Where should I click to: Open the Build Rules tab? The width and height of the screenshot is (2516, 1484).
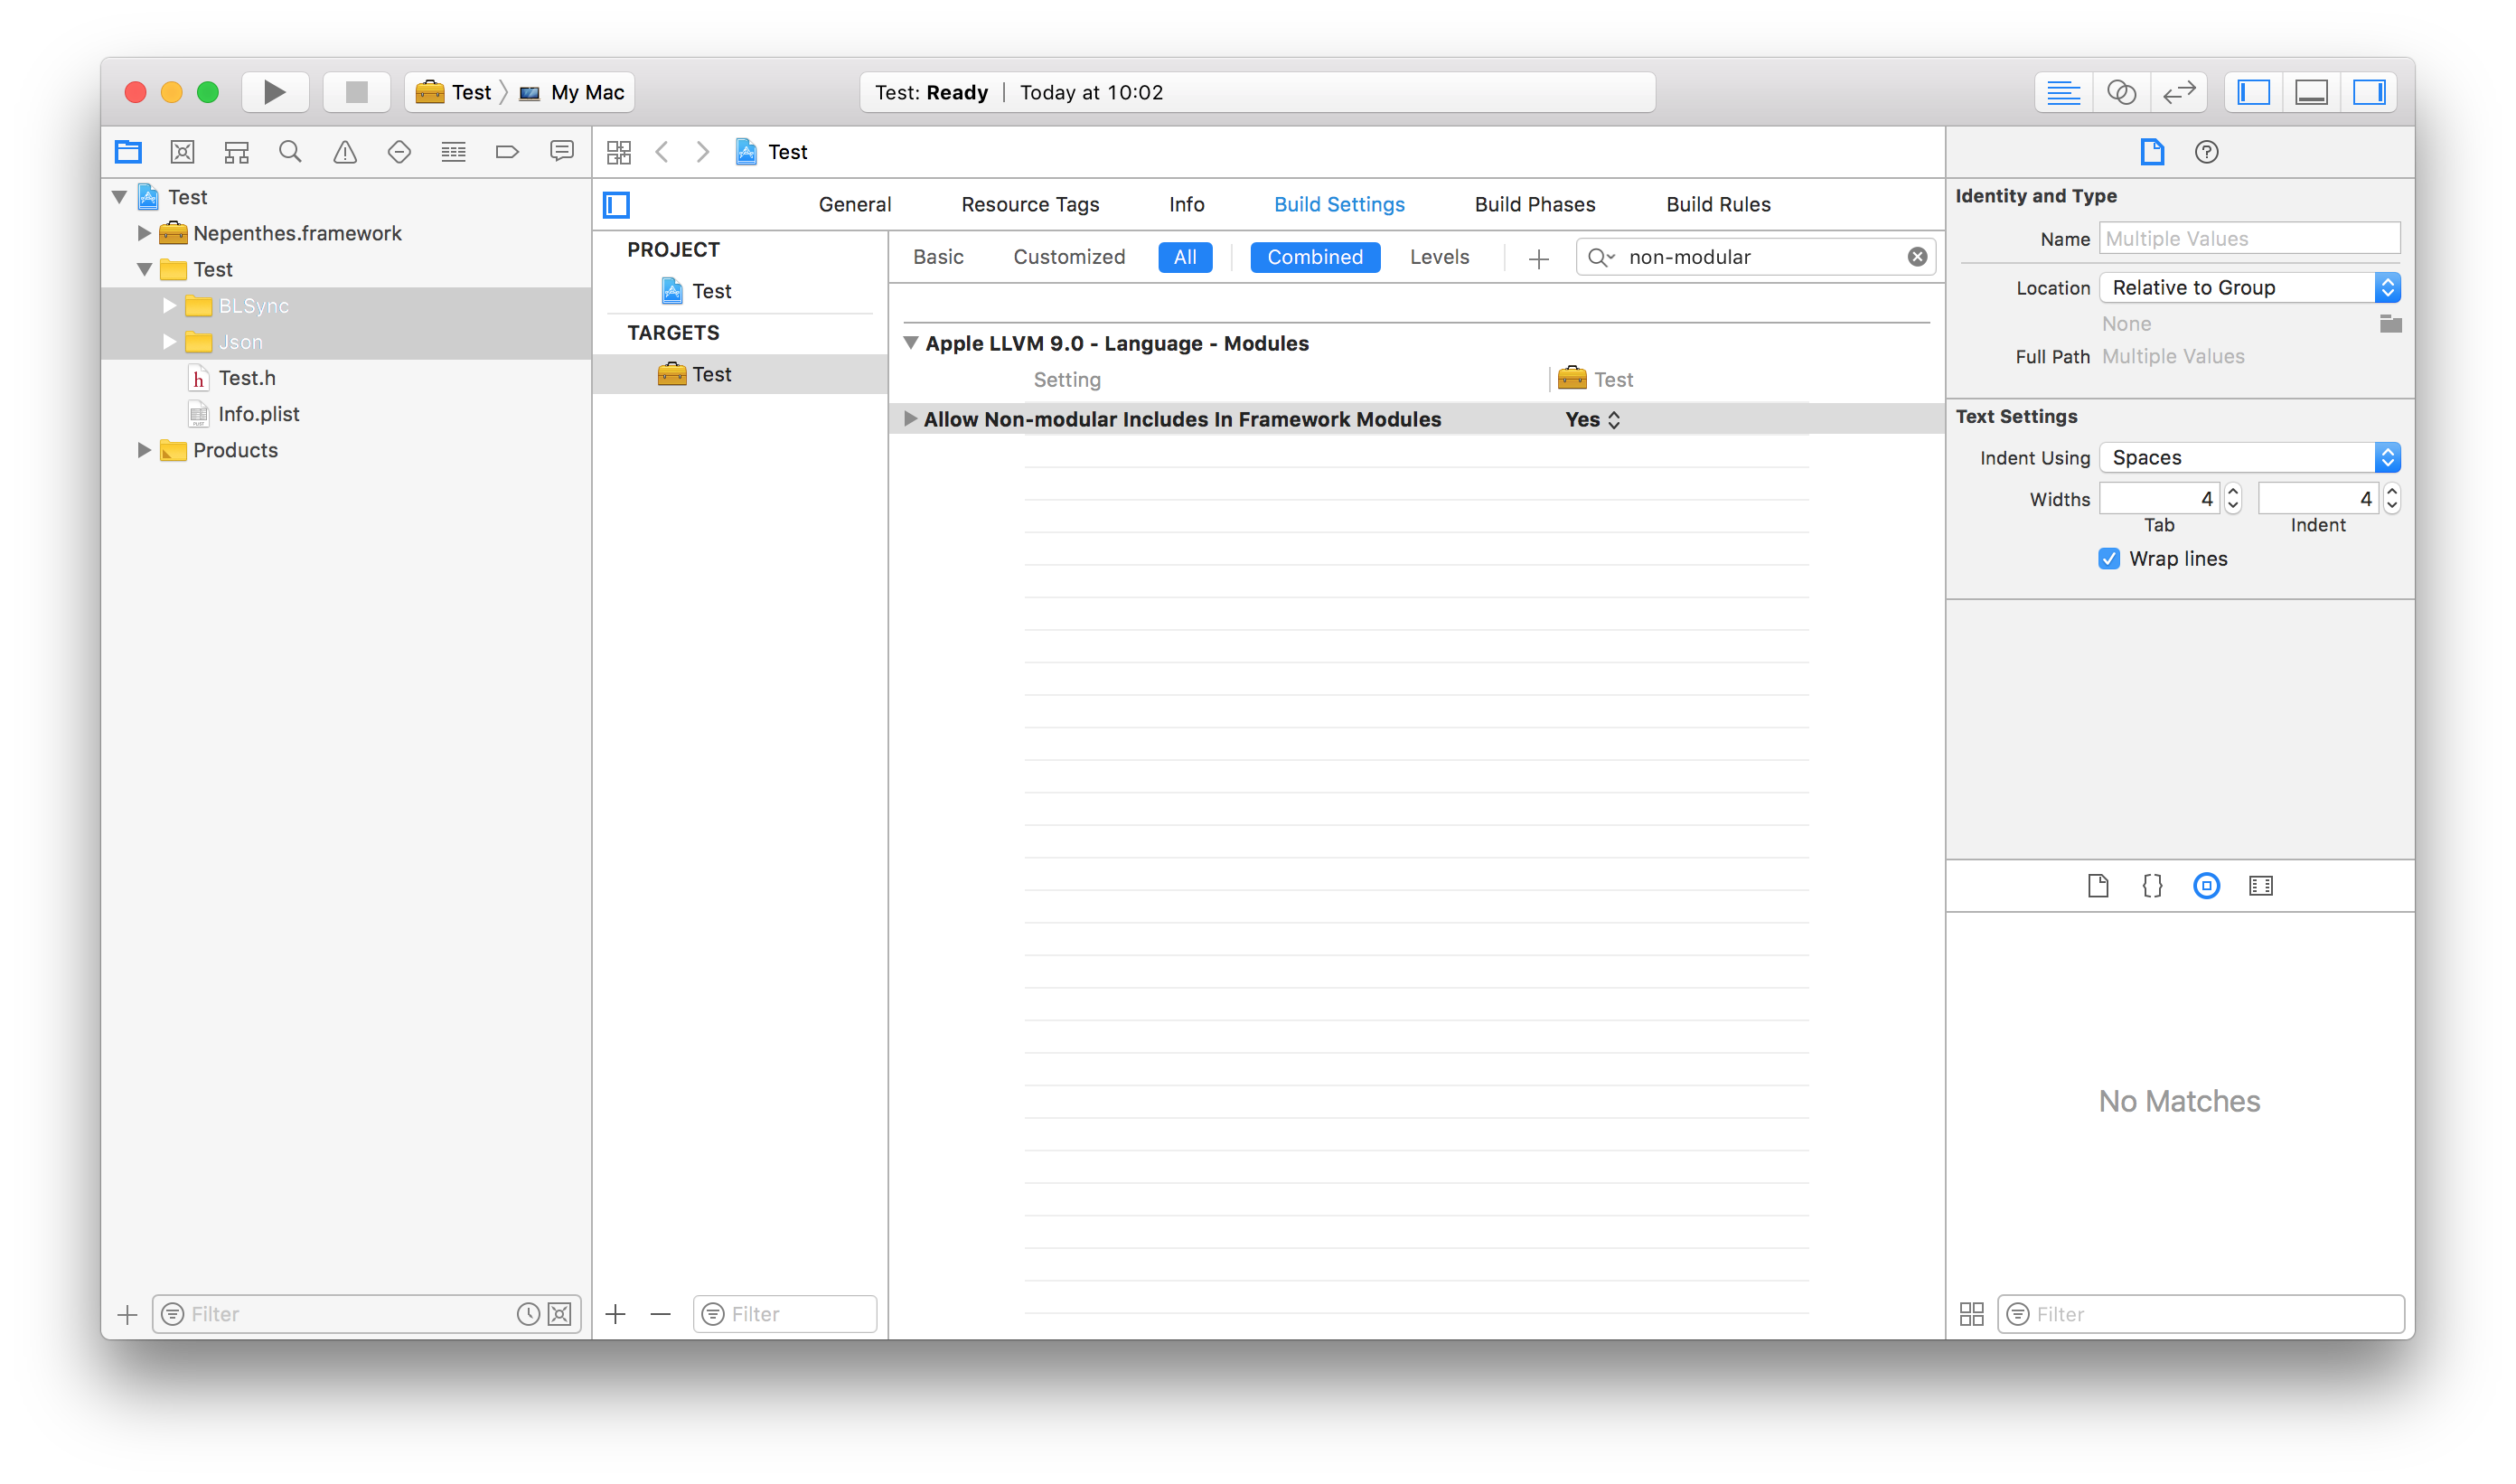[1718, 205]
